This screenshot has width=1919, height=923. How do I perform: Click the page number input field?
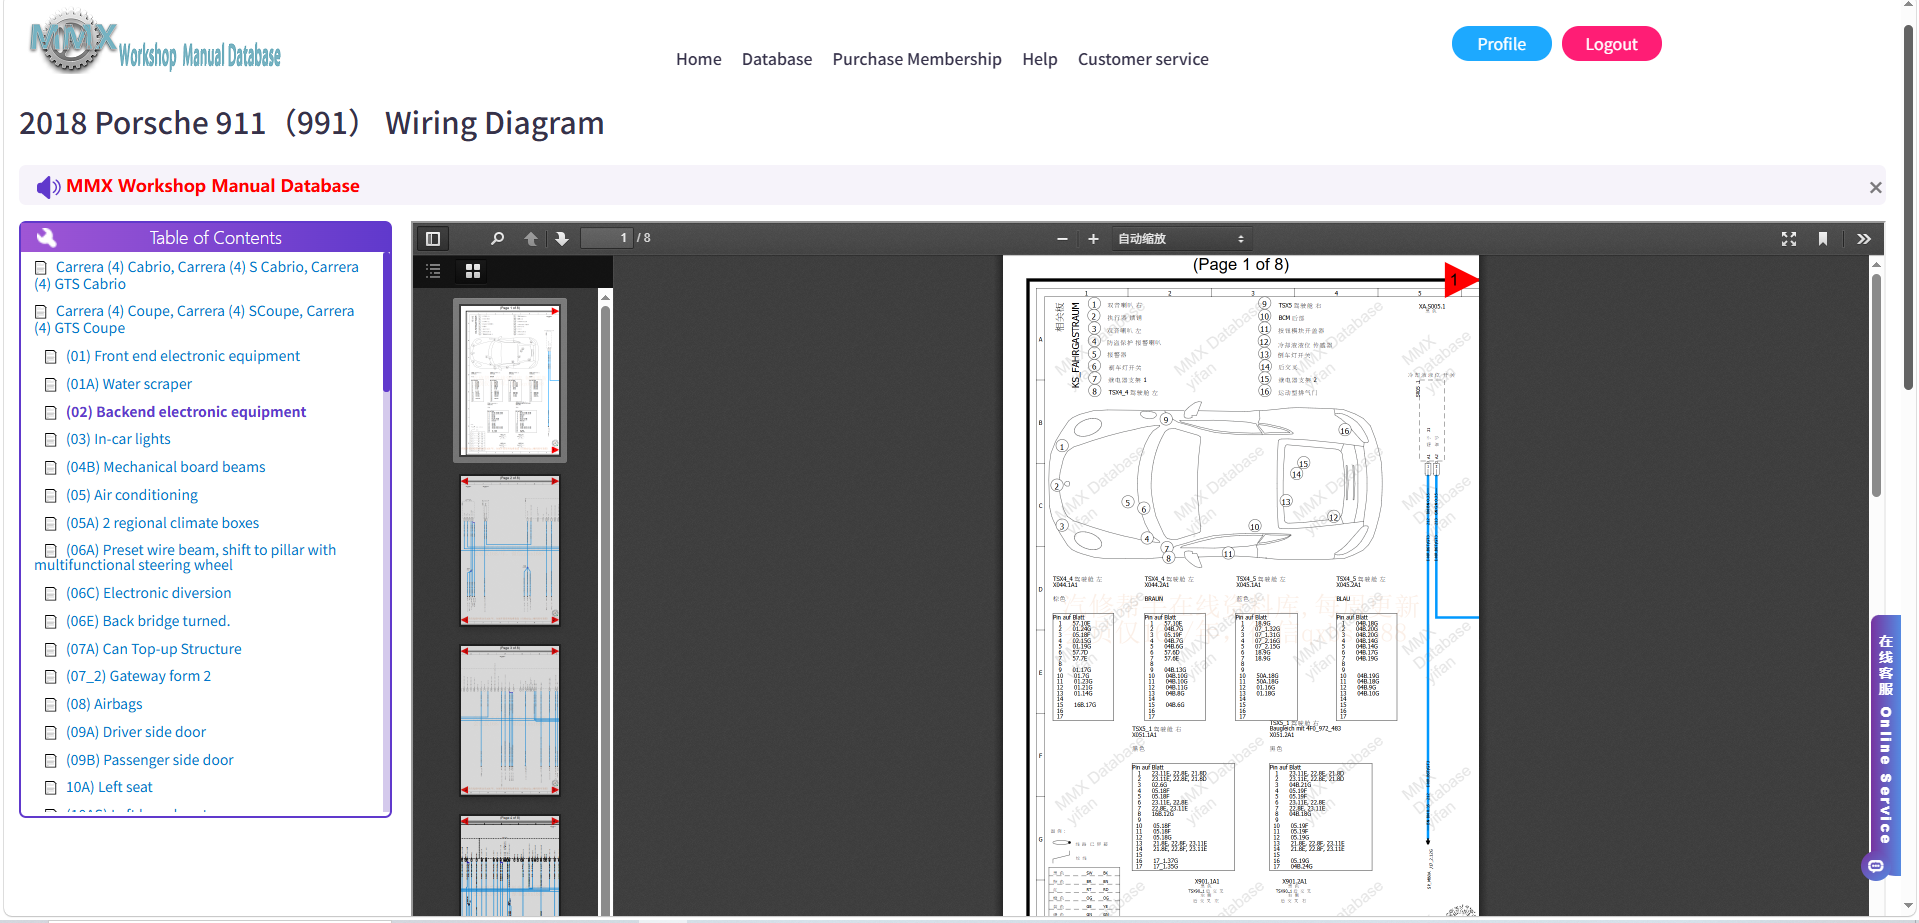click(x=607, y=238)
